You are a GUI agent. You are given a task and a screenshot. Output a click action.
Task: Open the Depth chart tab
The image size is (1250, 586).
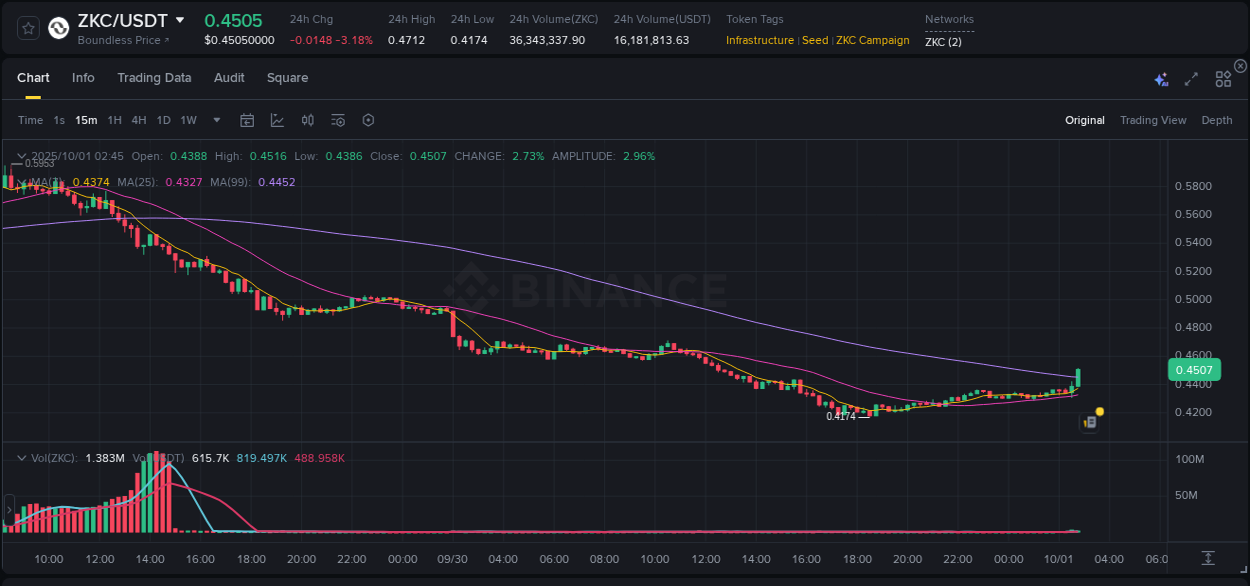[x=1216, y=120]
